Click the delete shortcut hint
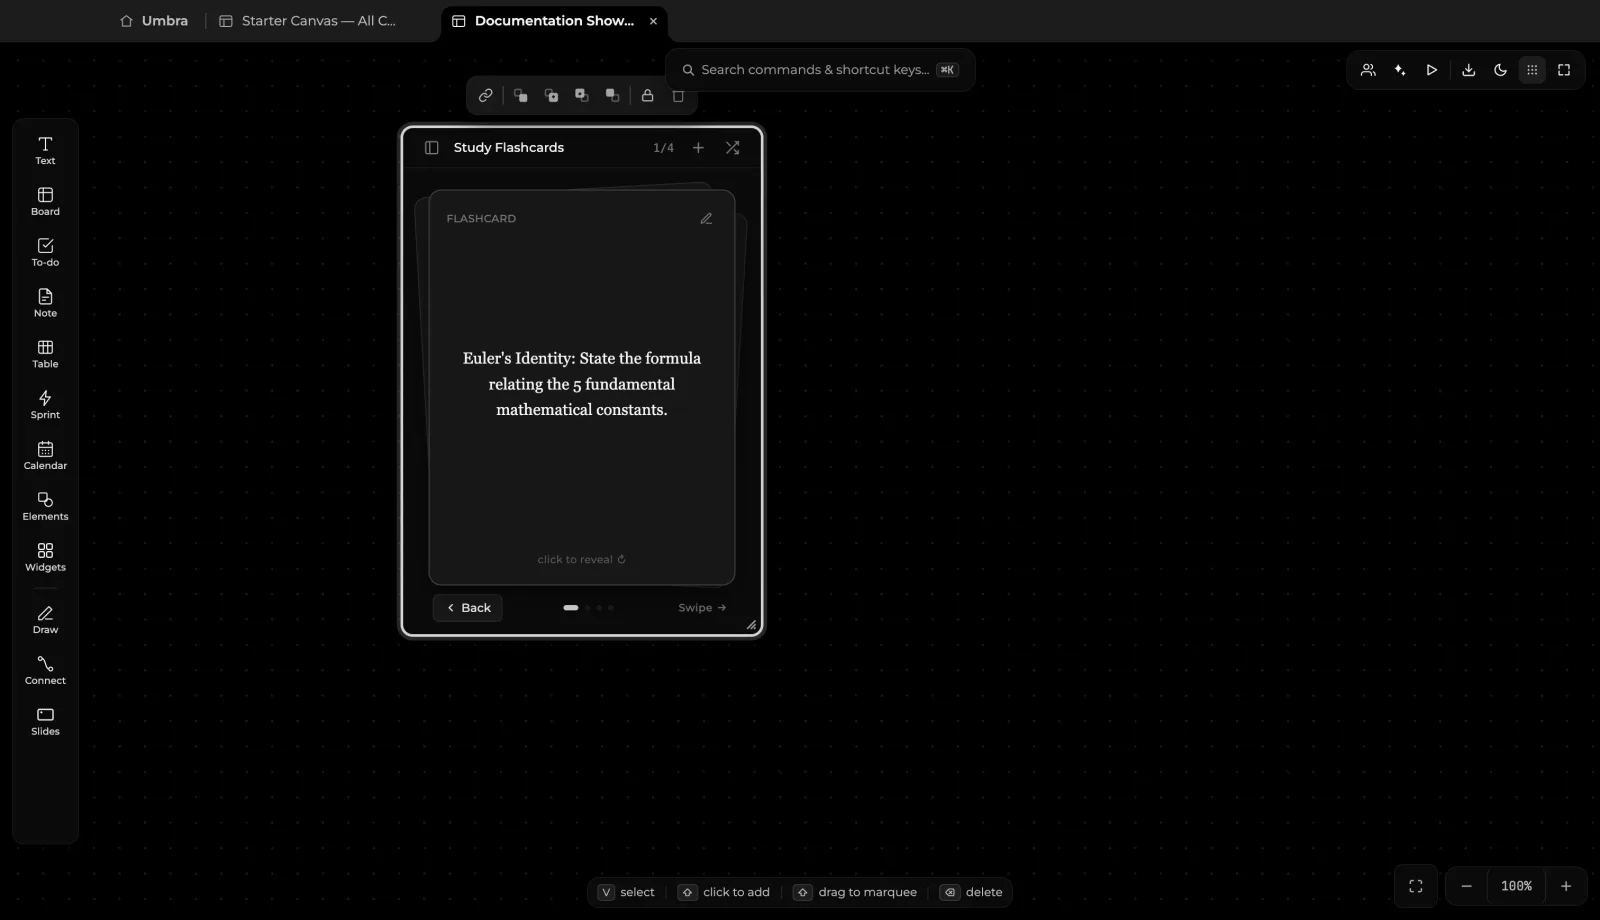1600x920 pixels. [972, 892]
